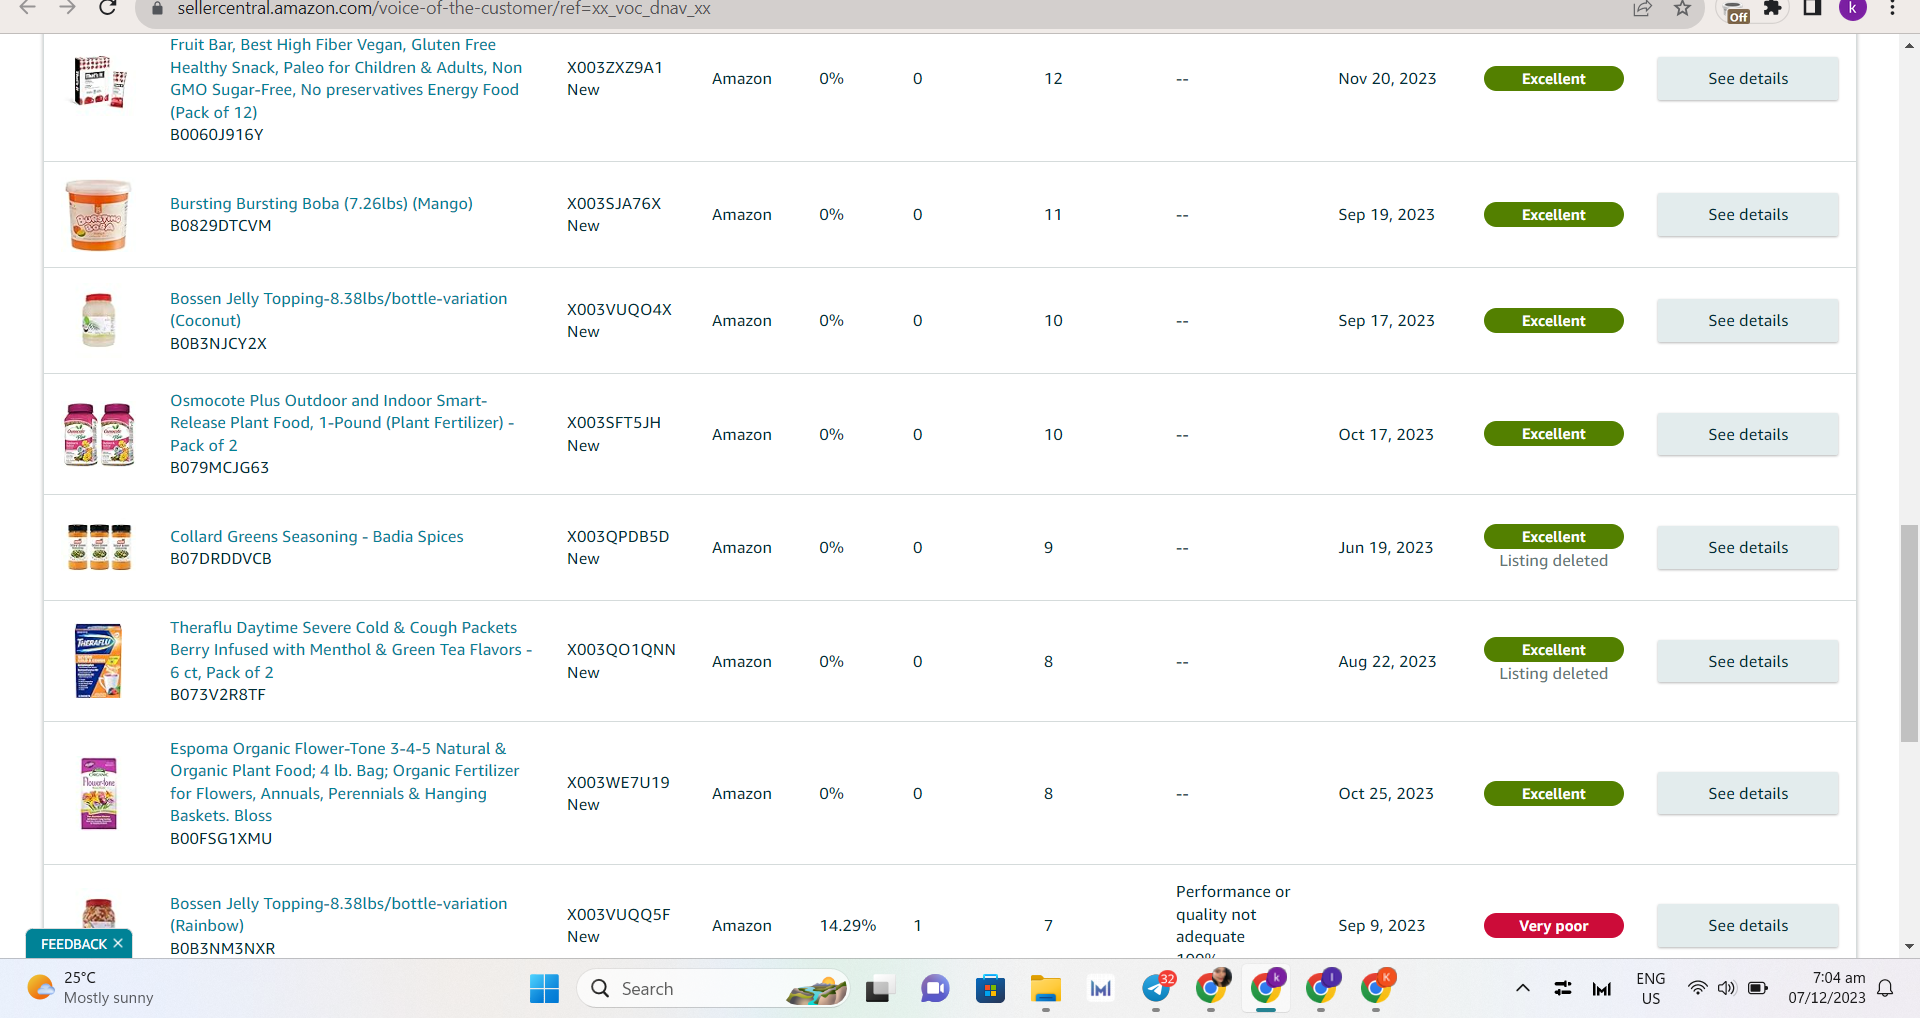Open the purple 'k' Chrome profile menu

1853,9
